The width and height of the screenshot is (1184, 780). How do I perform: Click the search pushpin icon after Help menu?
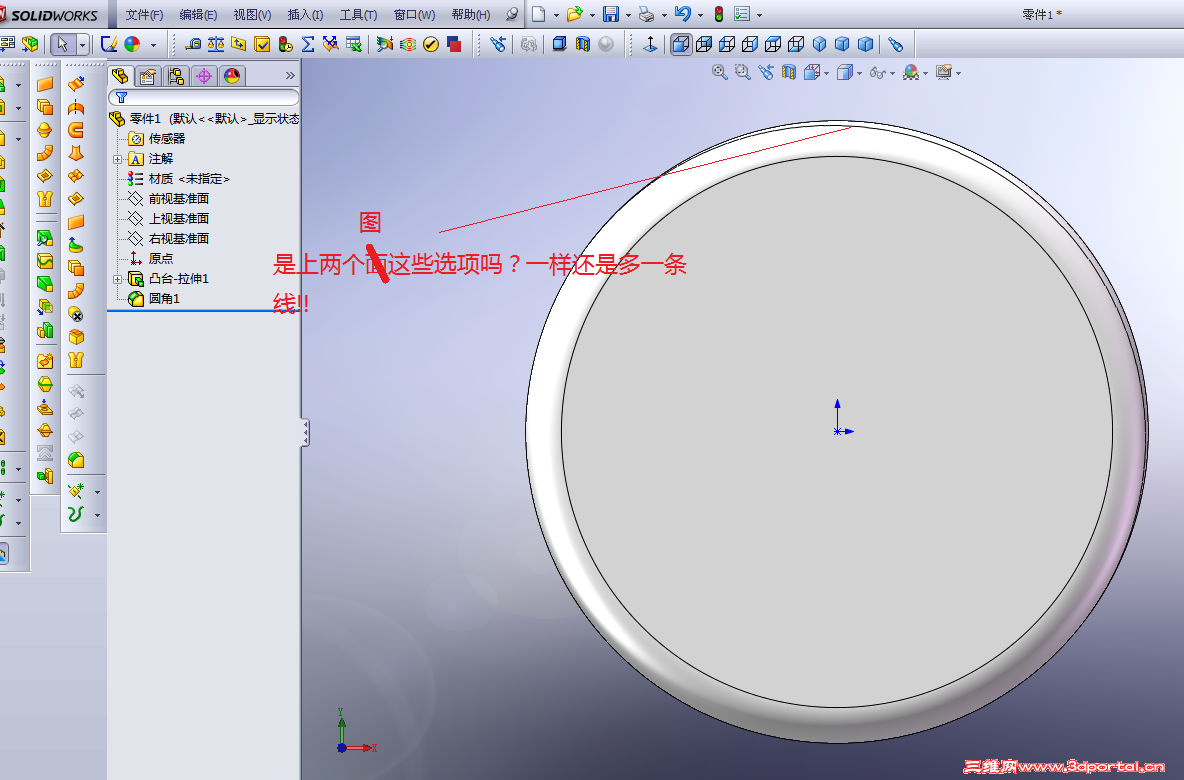[512, 14]
